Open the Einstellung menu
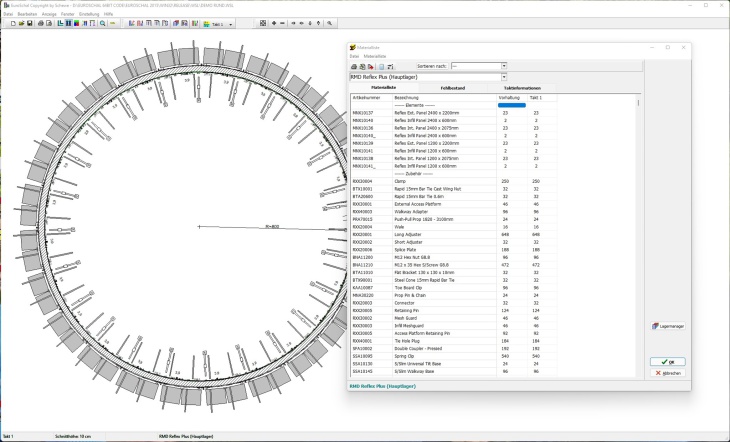The height and width of the screenshot is (442, 730). (88, 14)
